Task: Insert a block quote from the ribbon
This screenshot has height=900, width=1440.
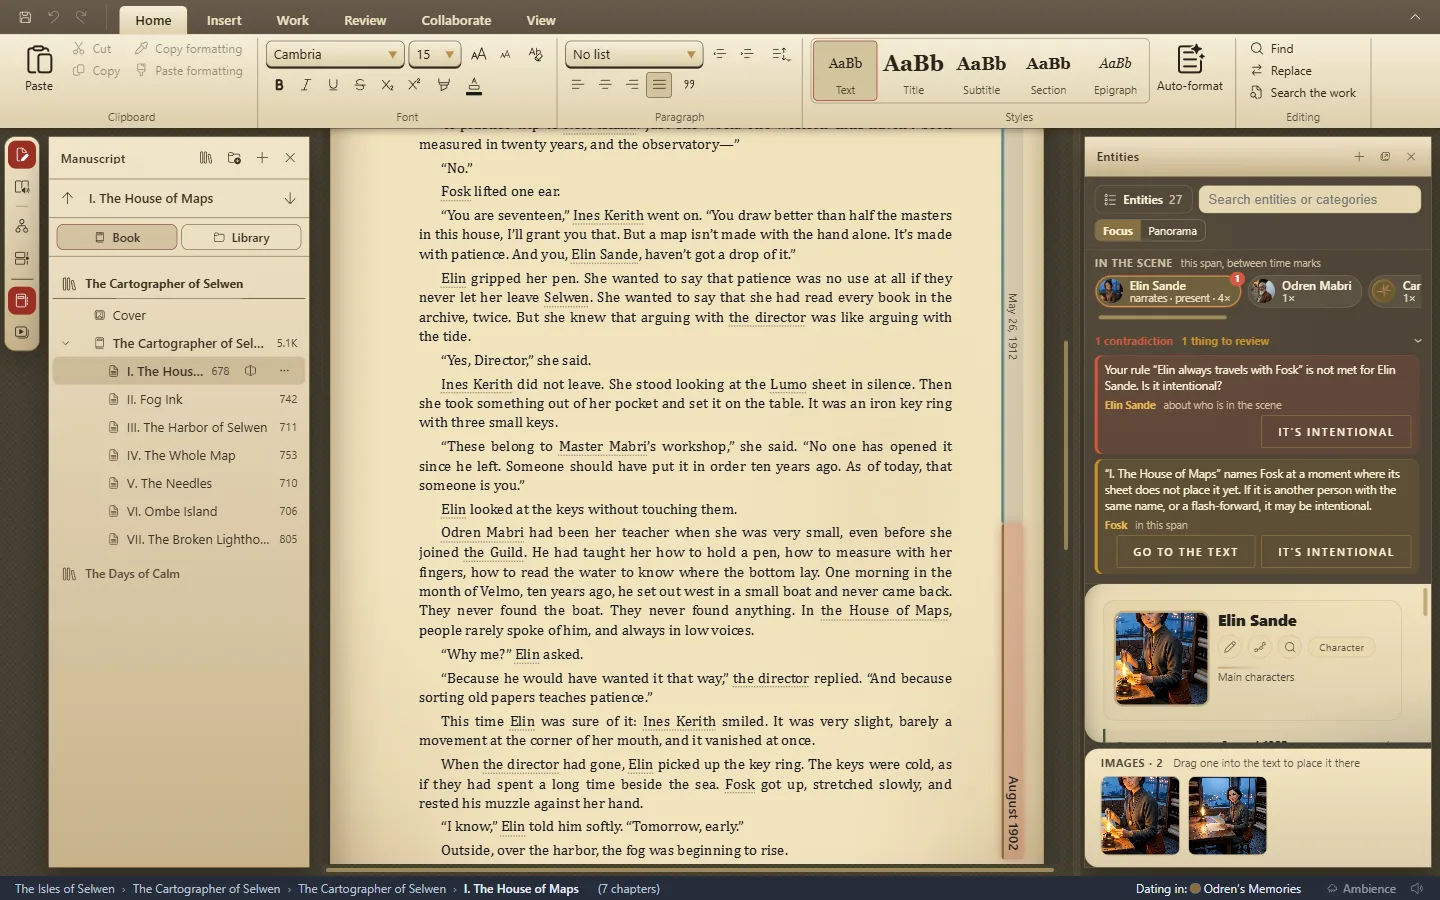Action: [x=689, y=85]
